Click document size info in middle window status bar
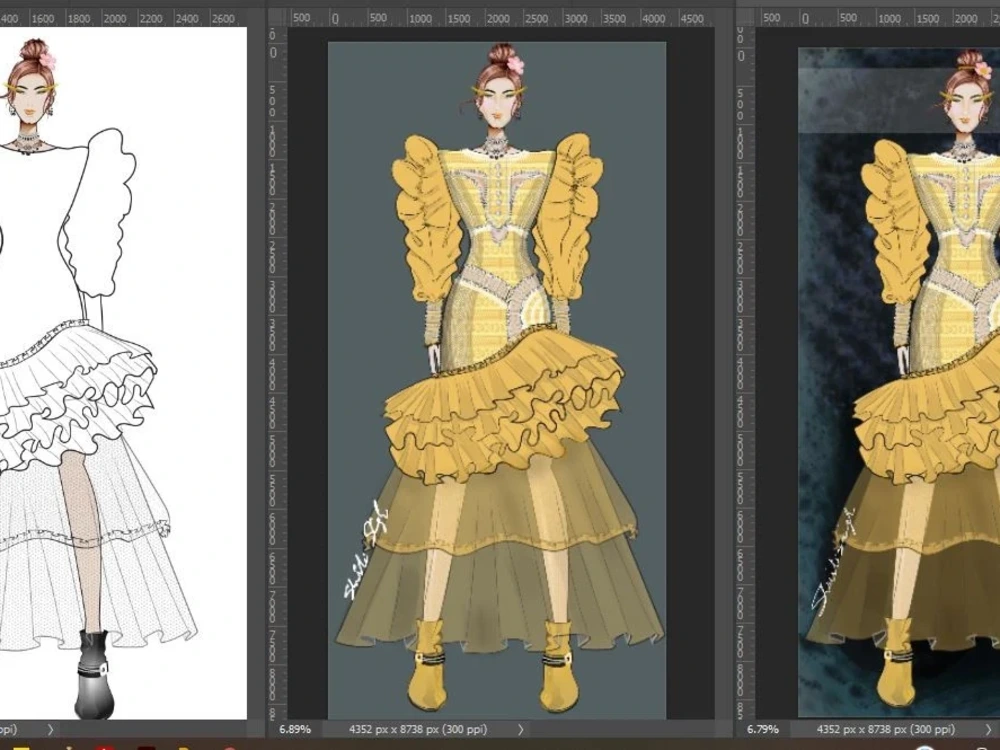 coord(418,729)
